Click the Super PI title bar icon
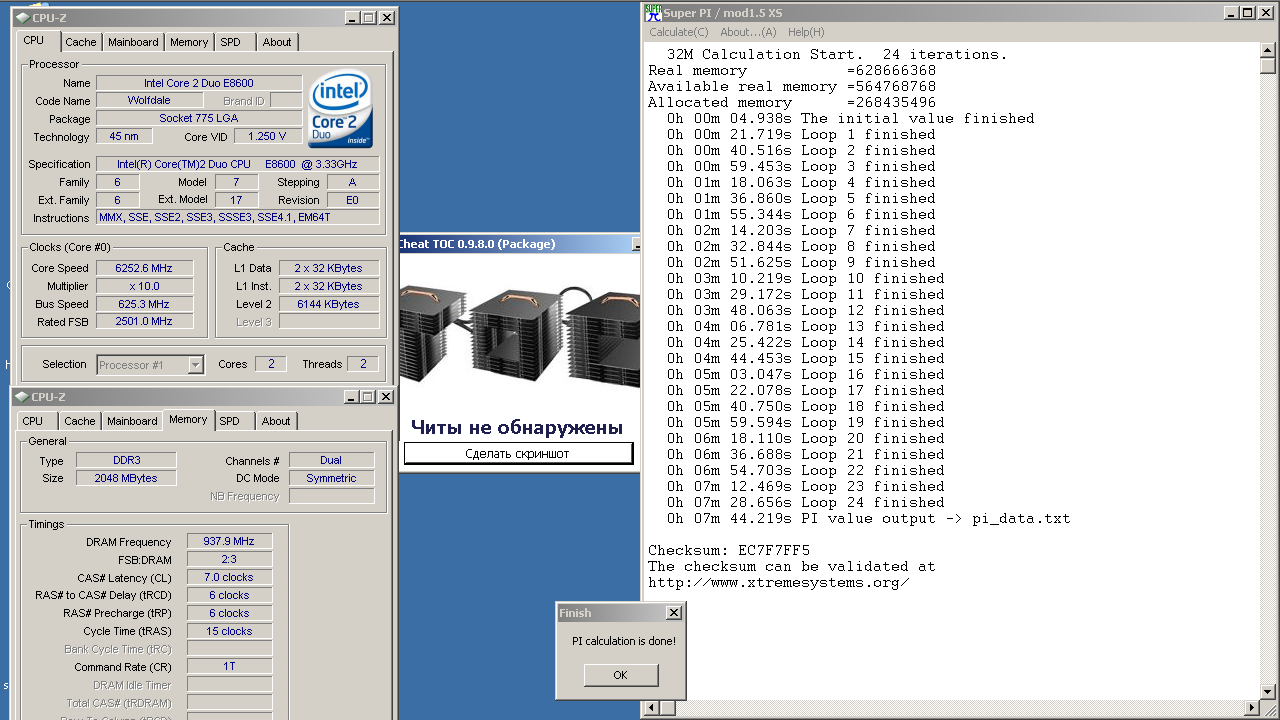 (x=653, y=13)
